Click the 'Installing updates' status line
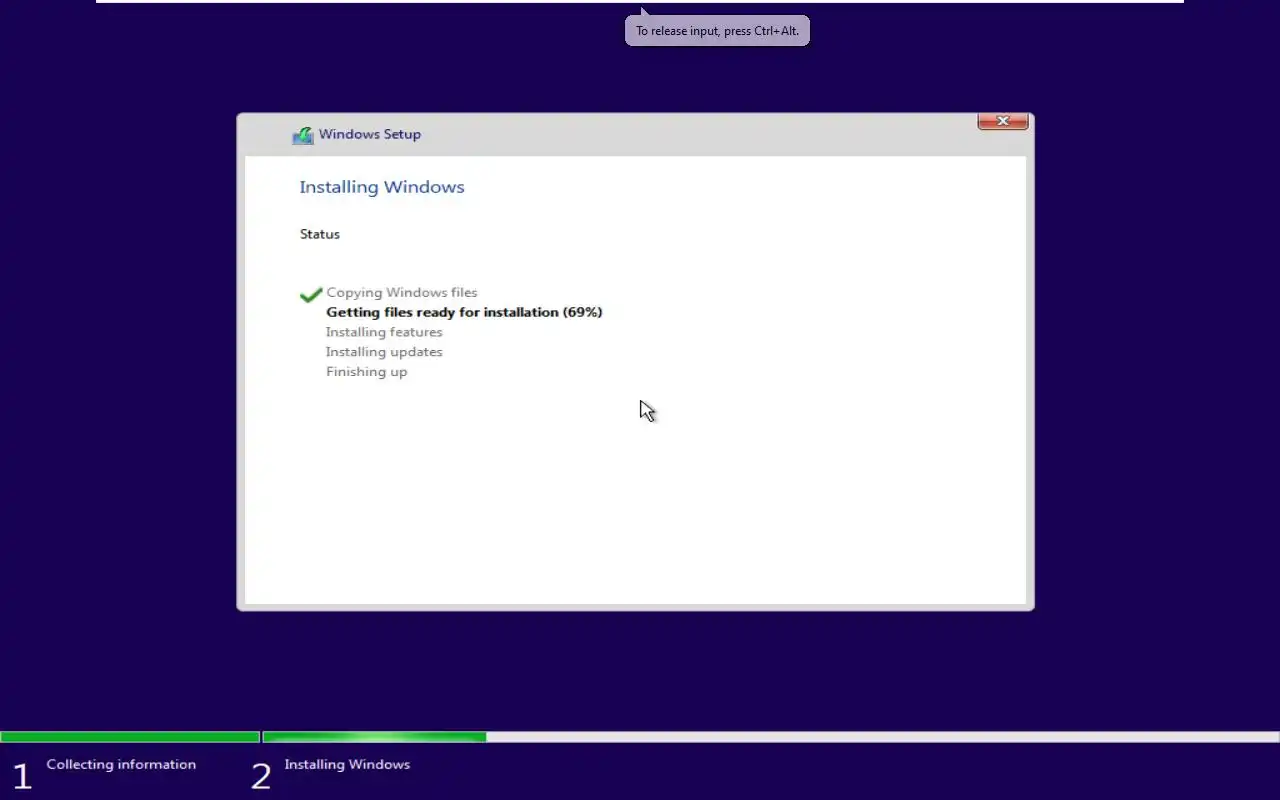The height and width of the screenshot is (800, 1280). pyautogui.click(x=384, y=352)
